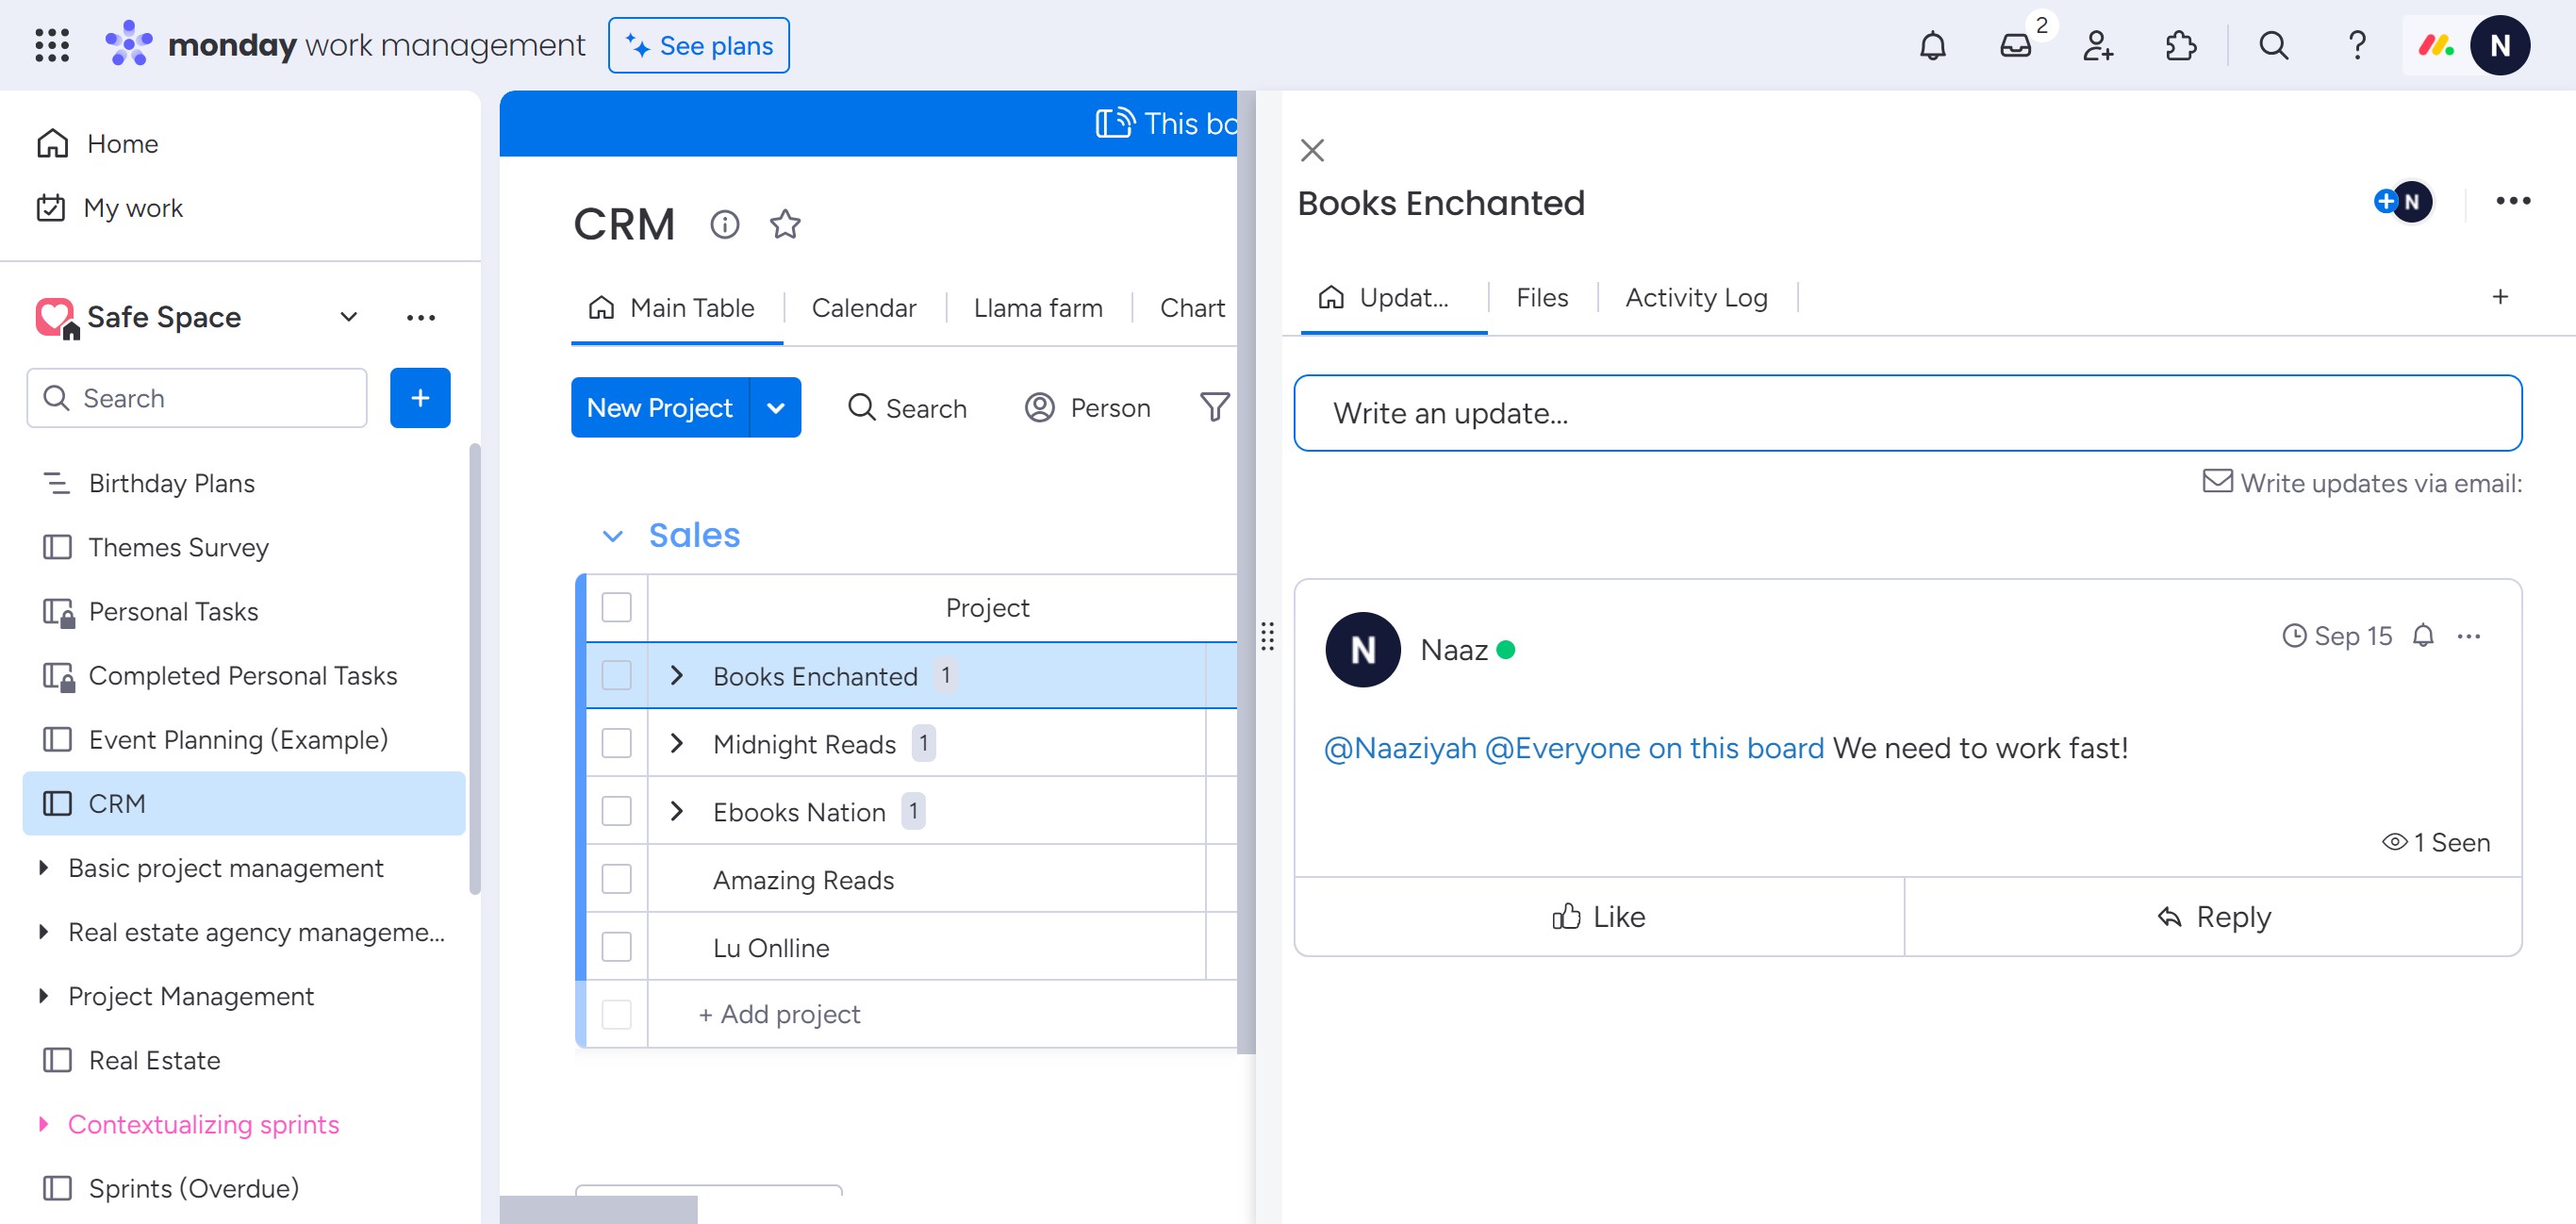This screenshot has height=1224, width=2576.
Task: Select all projects with header checkbox
Action: coord(616,608)
